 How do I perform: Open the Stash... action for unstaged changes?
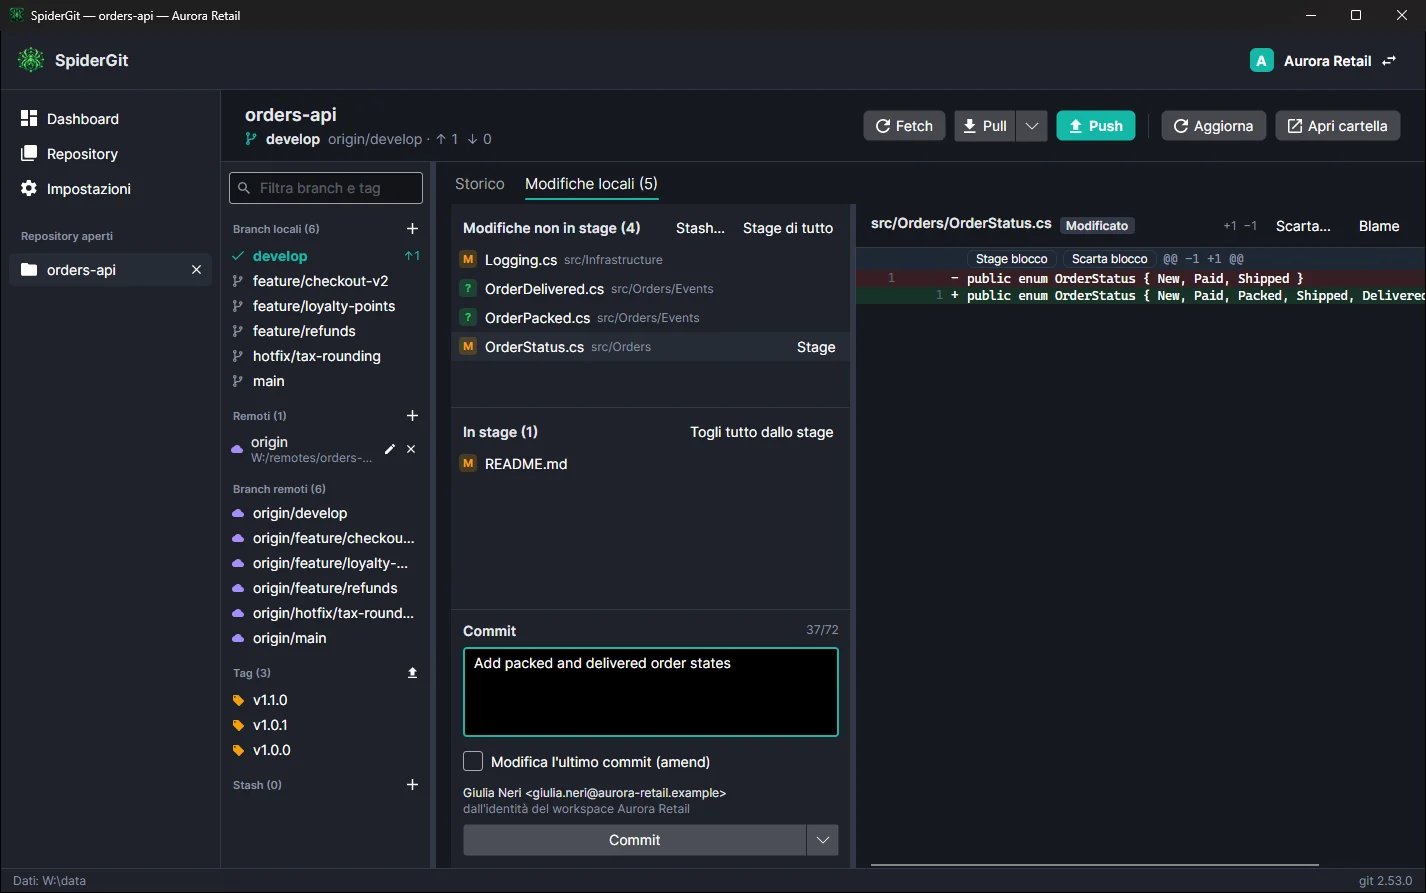700,228
